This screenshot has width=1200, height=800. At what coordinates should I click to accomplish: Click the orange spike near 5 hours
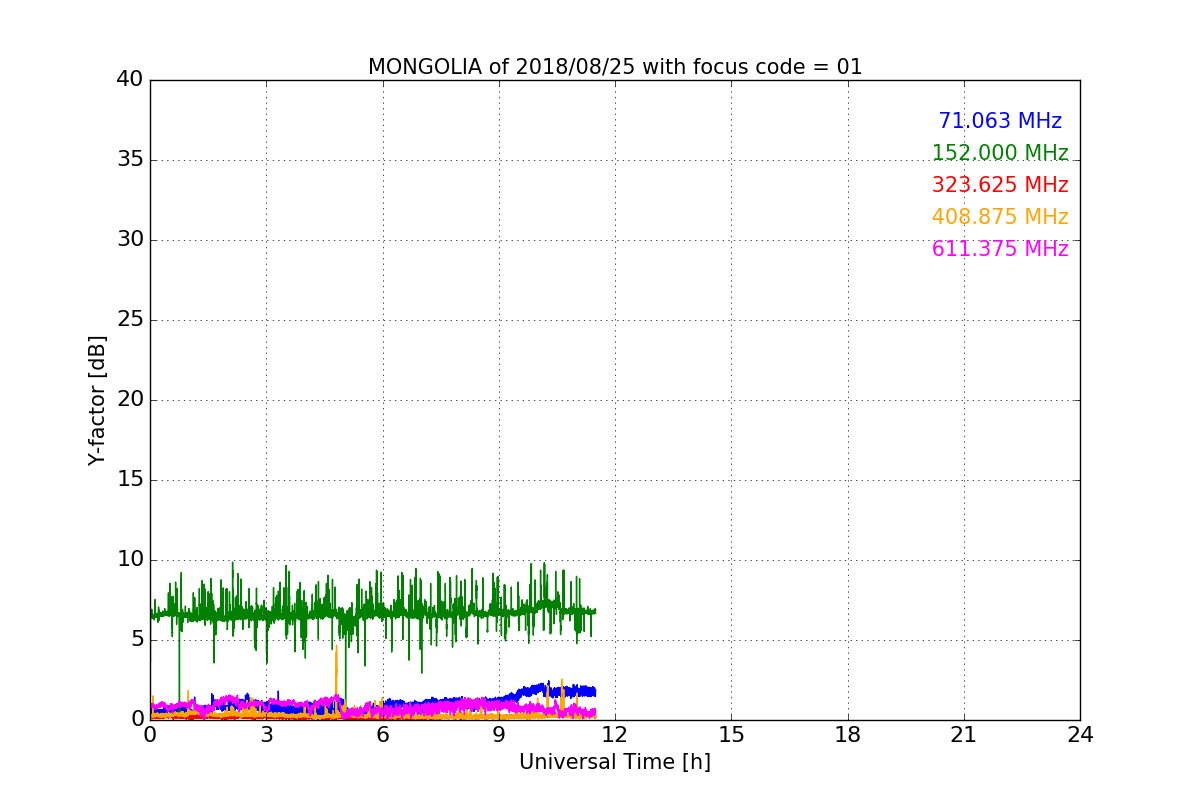click(336, 680)
